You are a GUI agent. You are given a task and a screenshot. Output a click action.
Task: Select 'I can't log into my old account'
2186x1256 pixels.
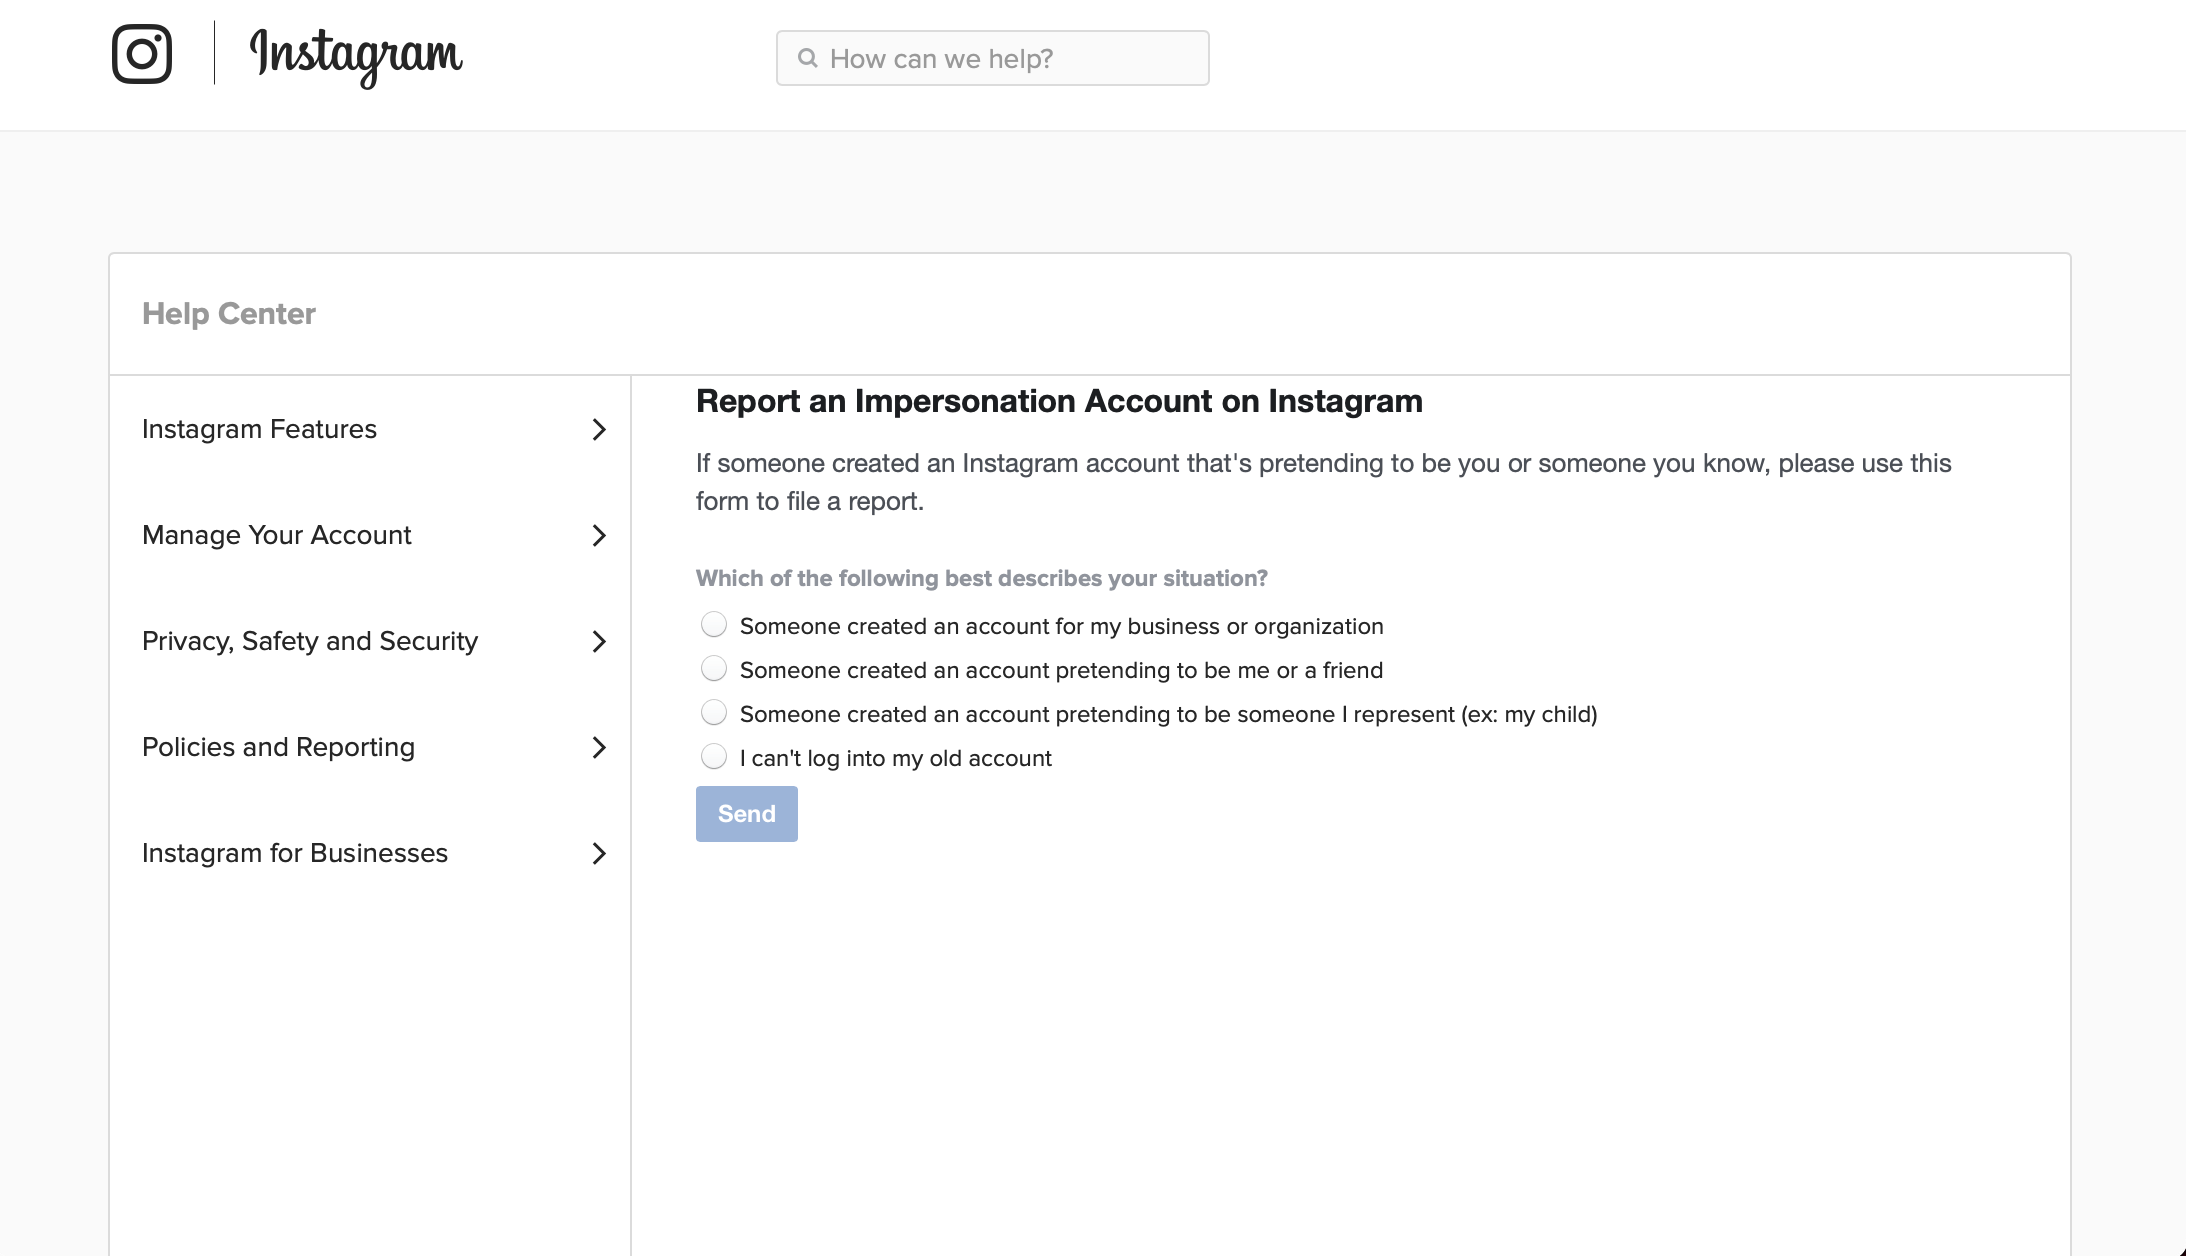pos(714,756)
